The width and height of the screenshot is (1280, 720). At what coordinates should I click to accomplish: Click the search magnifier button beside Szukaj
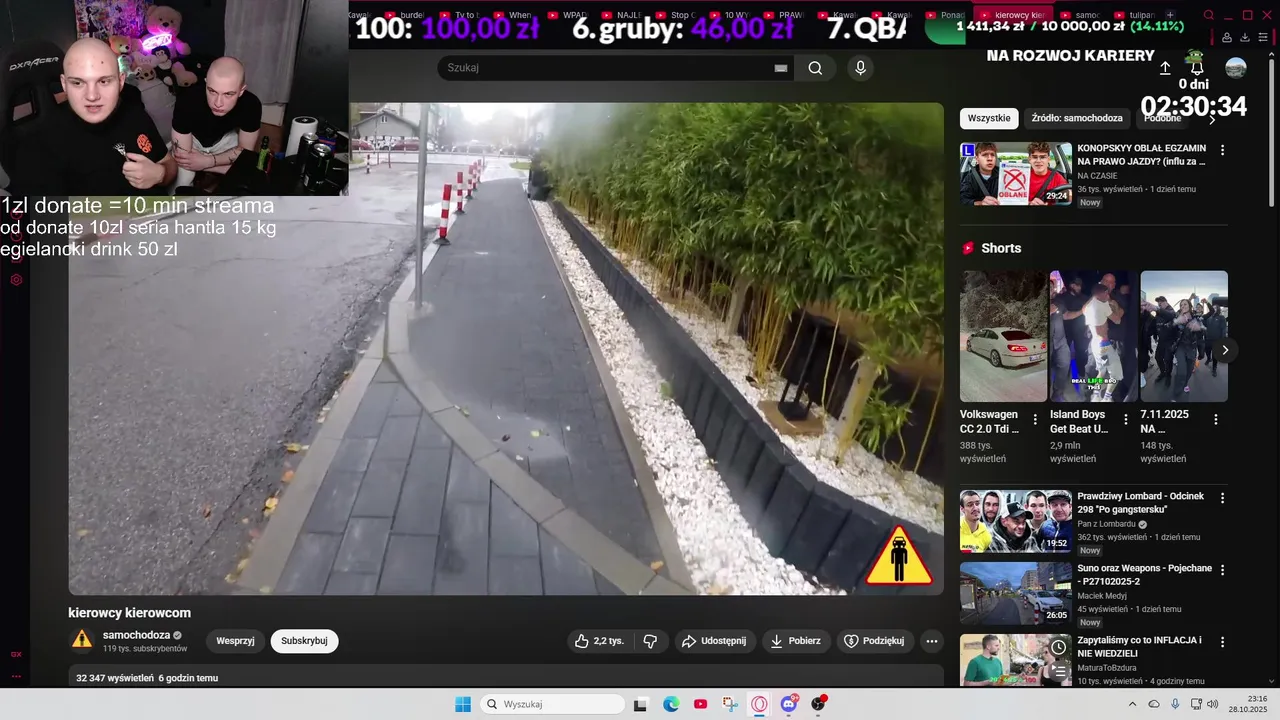(x=815, y=68)
